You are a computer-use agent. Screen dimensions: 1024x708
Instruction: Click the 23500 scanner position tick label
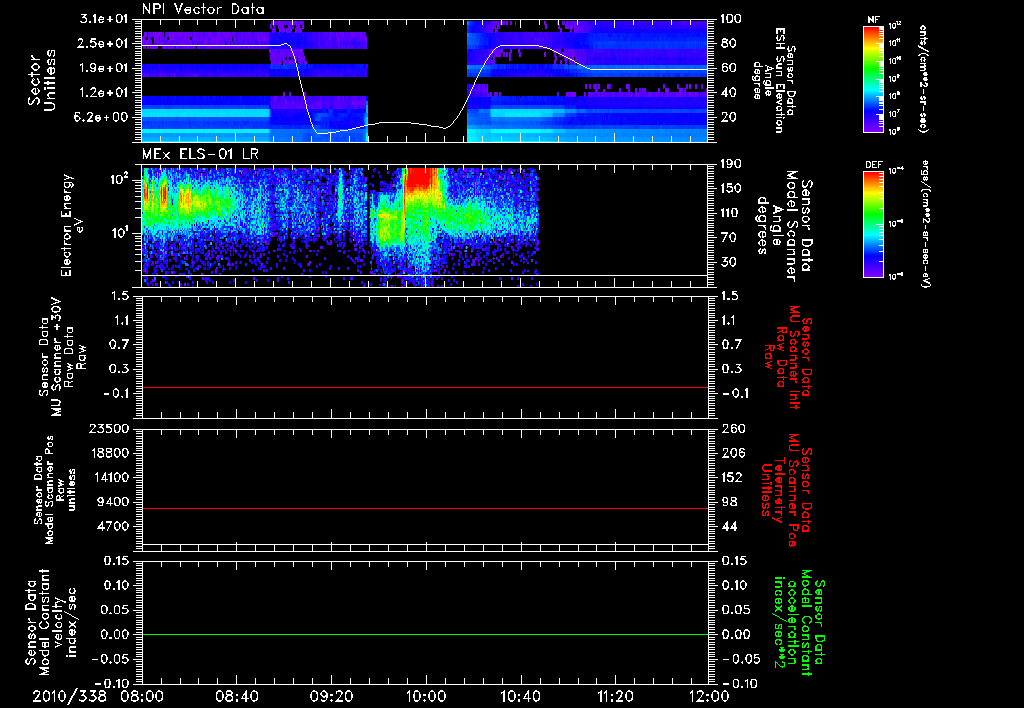pos(110,428)
